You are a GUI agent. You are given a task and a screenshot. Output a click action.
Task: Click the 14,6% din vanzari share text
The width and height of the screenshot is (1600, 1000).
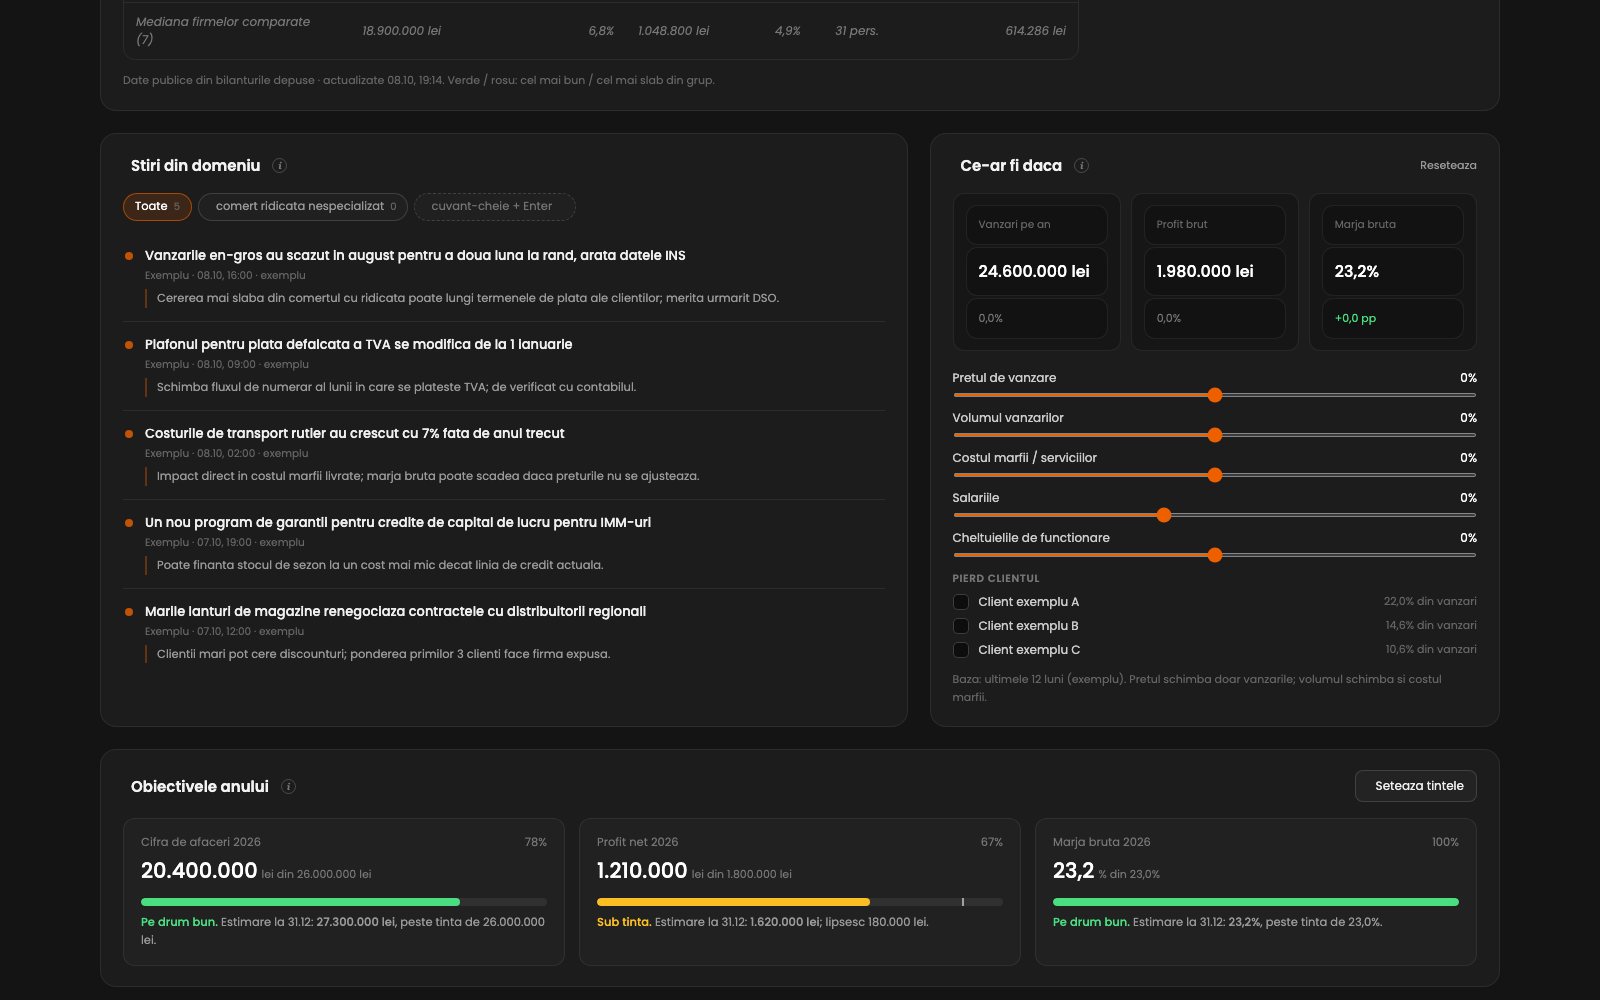point(1431,626)
